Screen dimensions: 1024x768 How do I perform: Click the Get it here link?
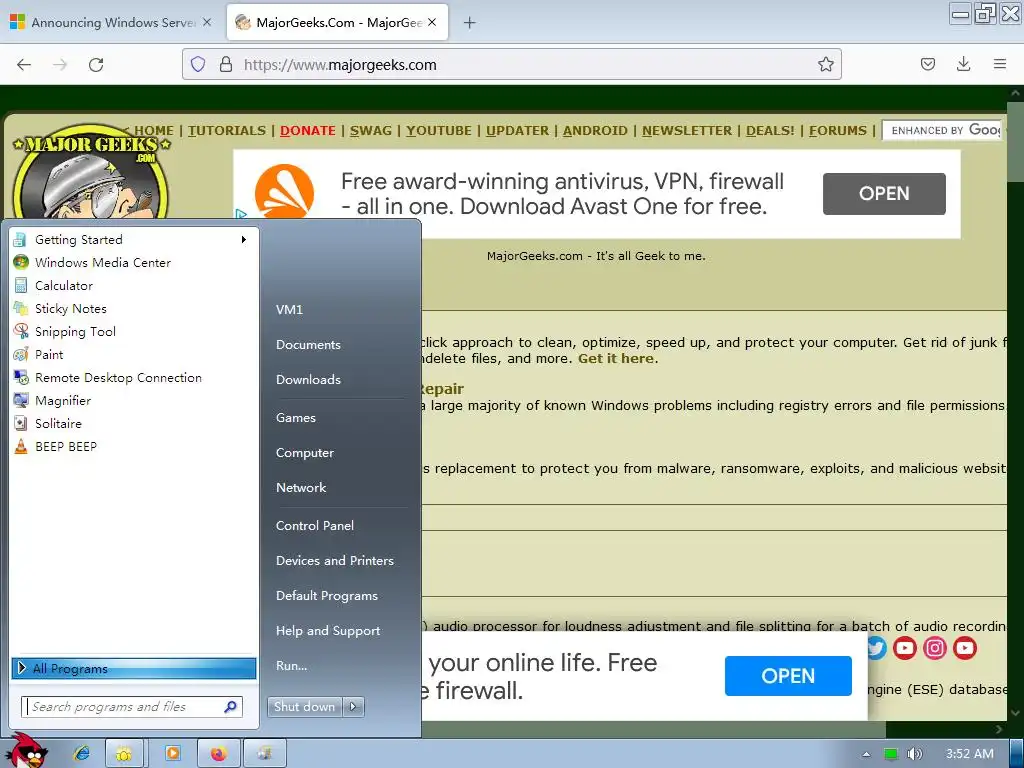click(616, 359)
